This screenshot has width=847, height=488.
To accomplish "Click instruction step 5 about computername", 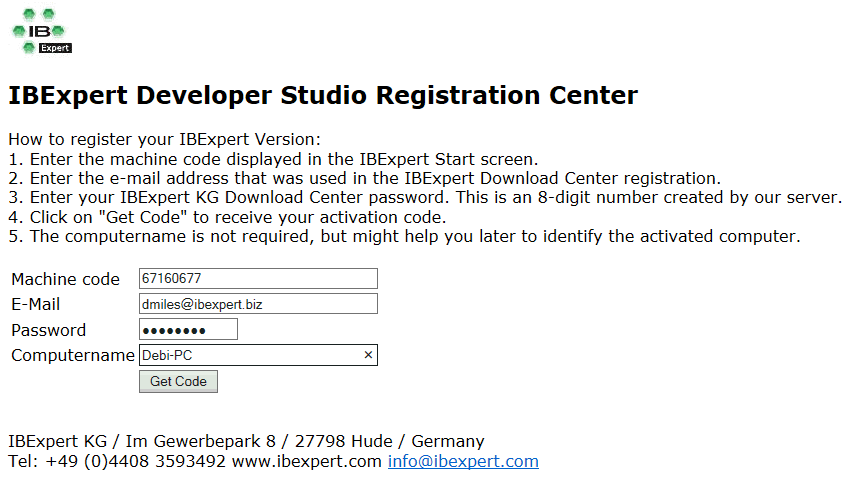I will [x=404, y=237].
